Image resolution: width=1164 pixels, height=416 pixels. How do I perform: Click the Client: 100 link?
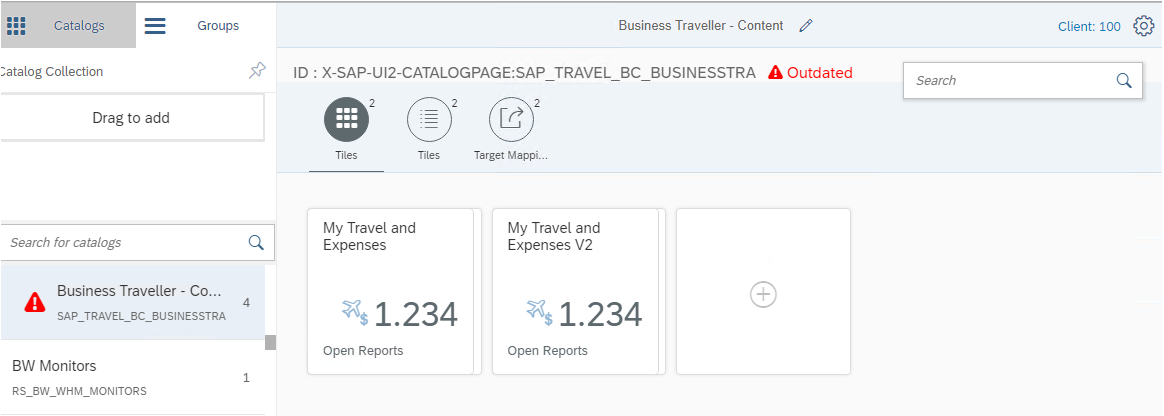(x=1089, y=27)
